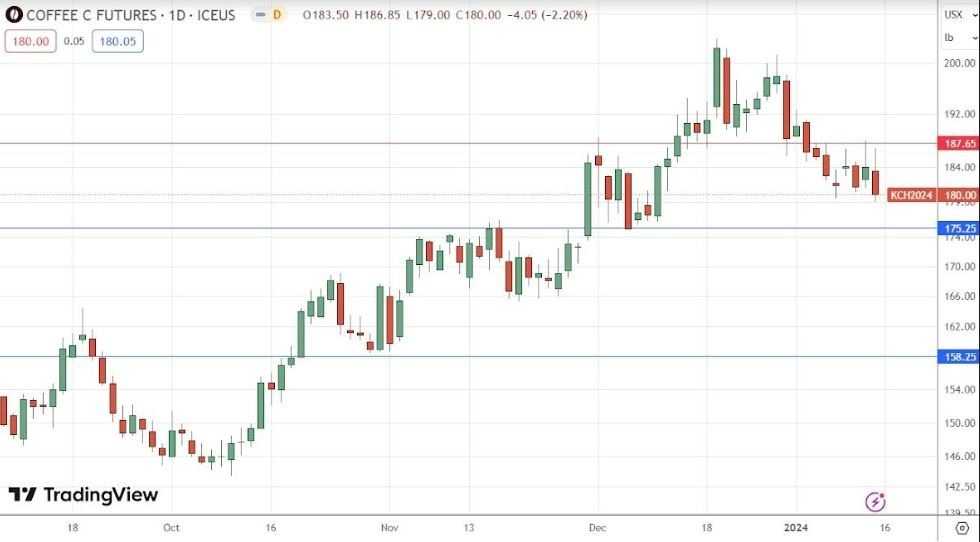Click the current price 180.00 axis label
Screen dimensions: 980x542
(x=959, y=195)
